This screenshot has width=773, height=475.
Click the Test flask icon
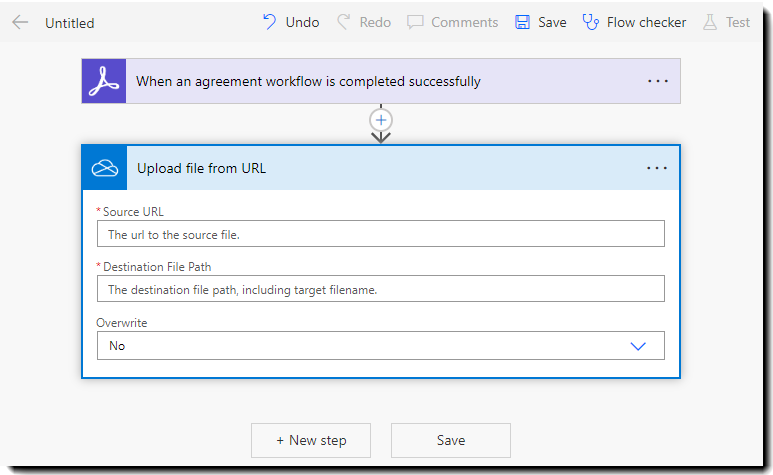click(x=711, y=22)
